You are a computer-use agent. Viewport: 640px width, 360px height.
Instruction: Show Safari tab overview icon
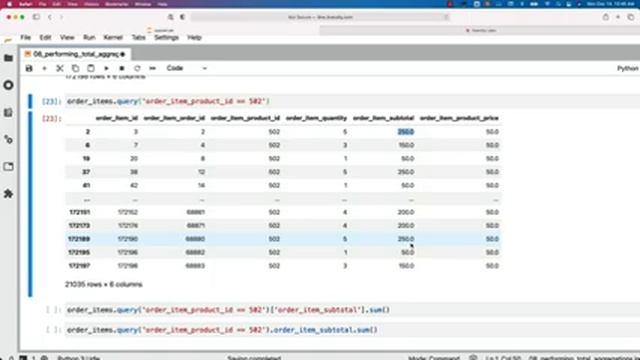click(x=631, y=17)
